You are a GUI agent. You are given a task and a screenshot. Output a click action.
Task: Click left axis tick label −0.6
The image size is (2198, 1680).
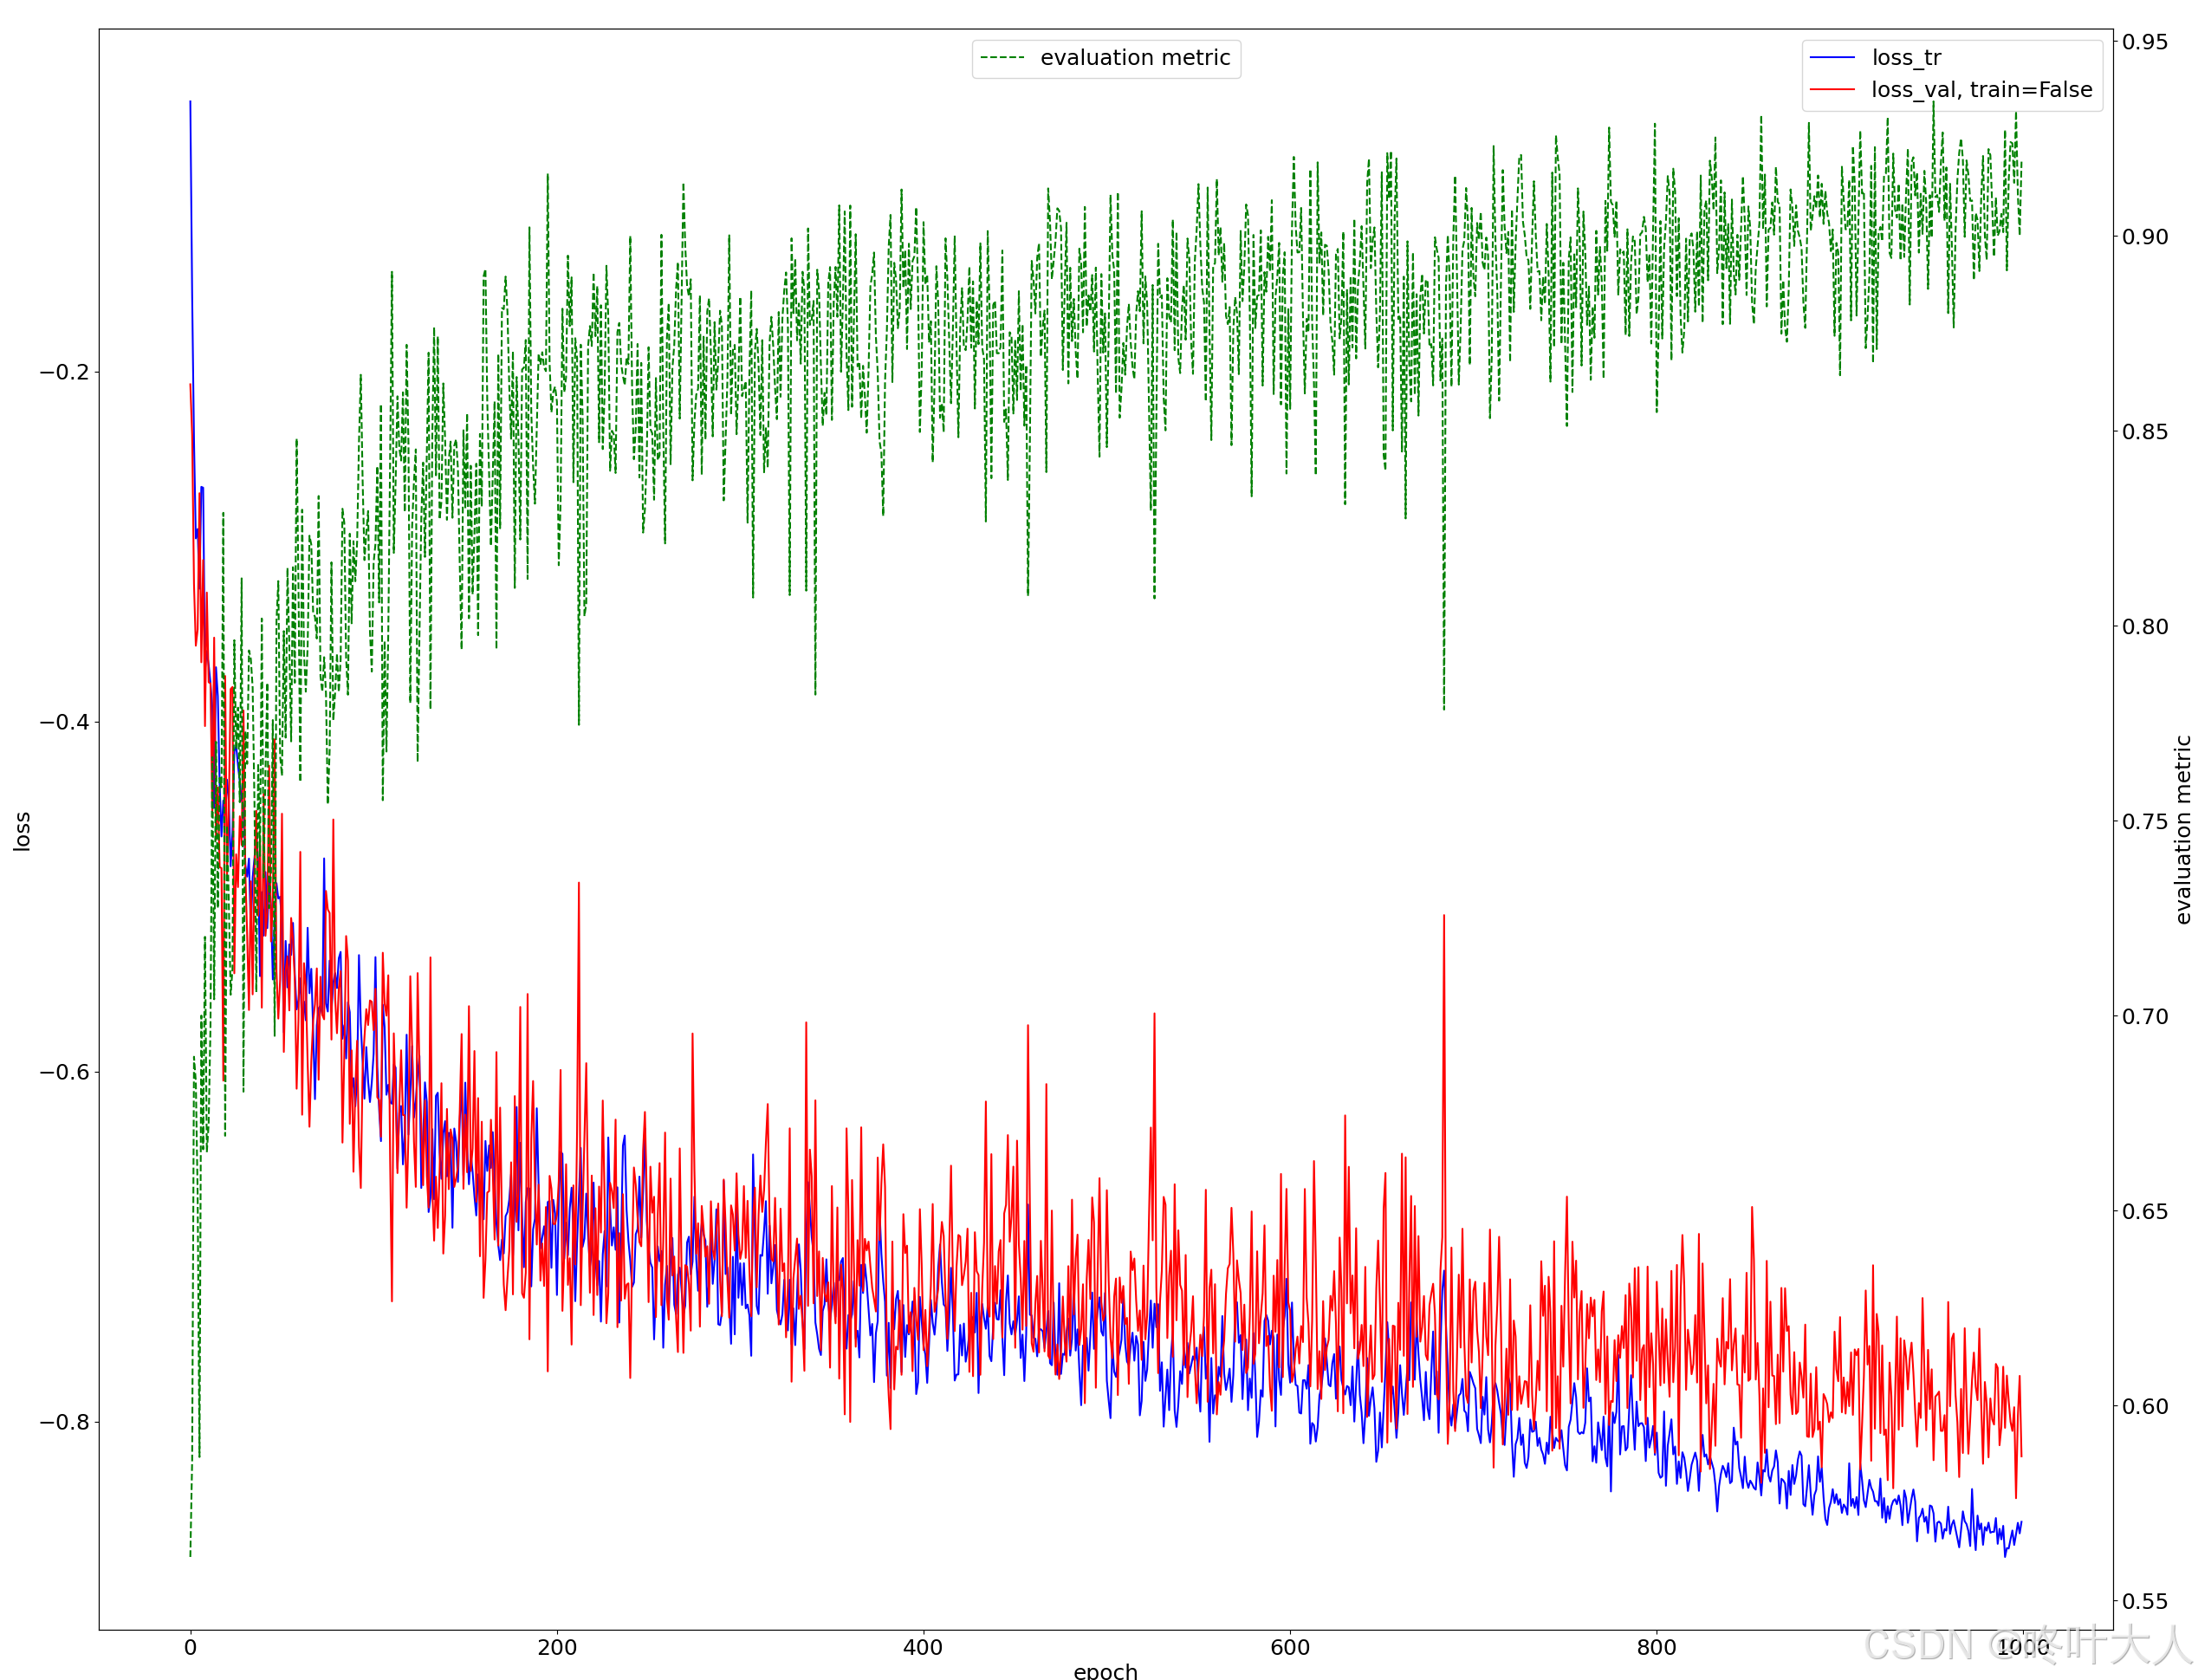click(x=64, y=1072)
